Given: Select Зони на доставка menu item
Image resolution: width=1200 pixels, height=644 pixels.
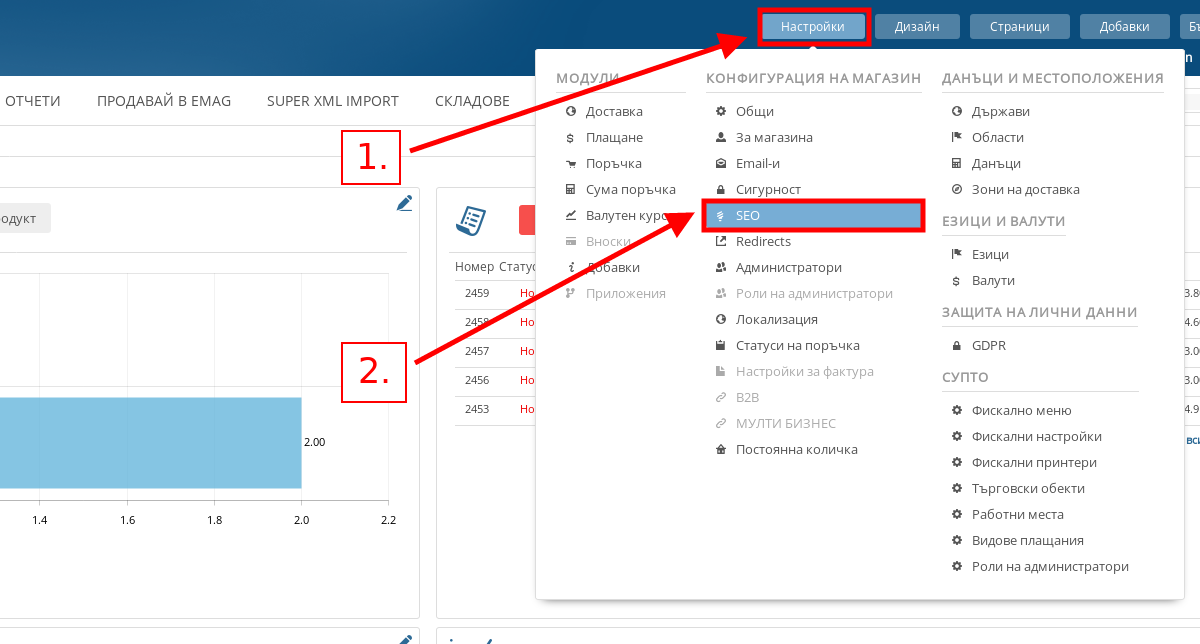Looking at the screenshot, I should [1025, 190].
